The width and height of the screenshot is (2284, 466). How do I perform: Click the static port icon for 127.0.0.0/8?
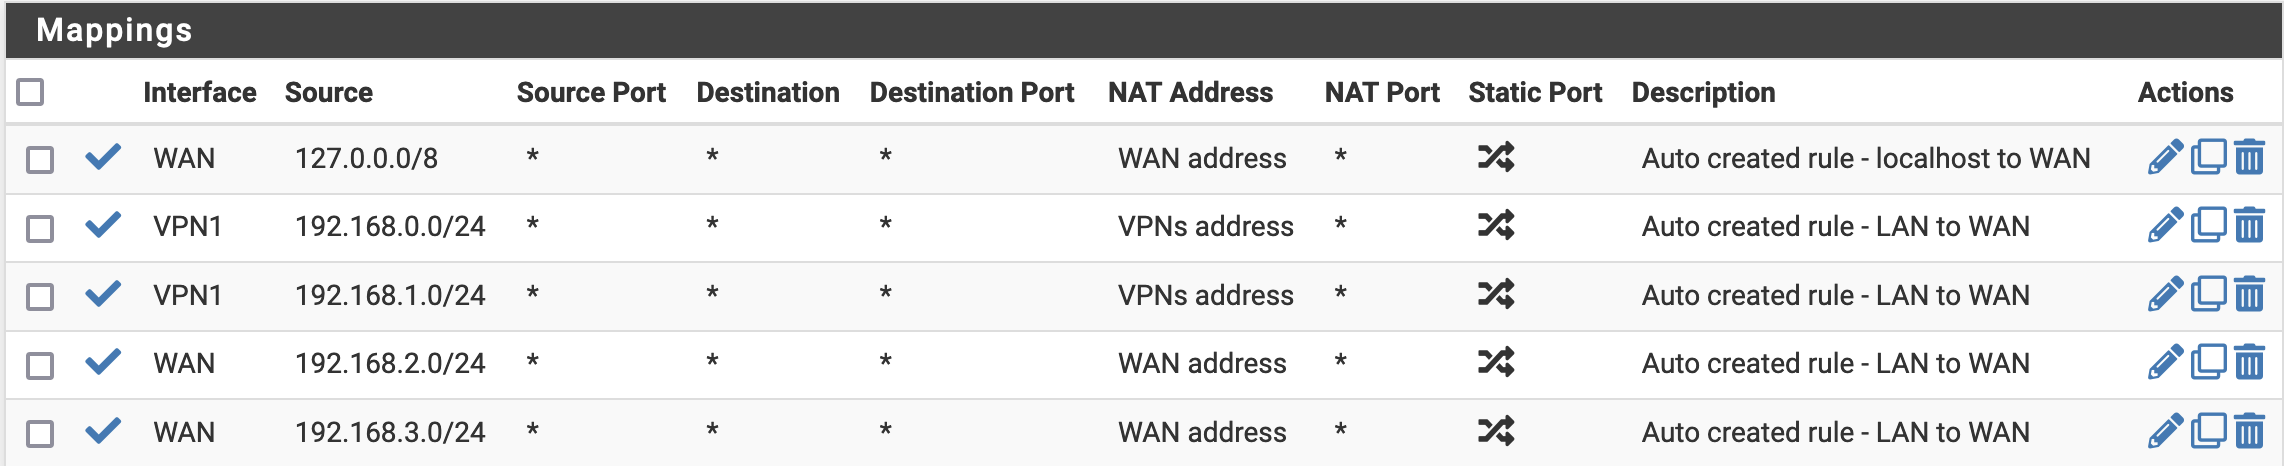pyautogui.click(x=1496, y=157)
